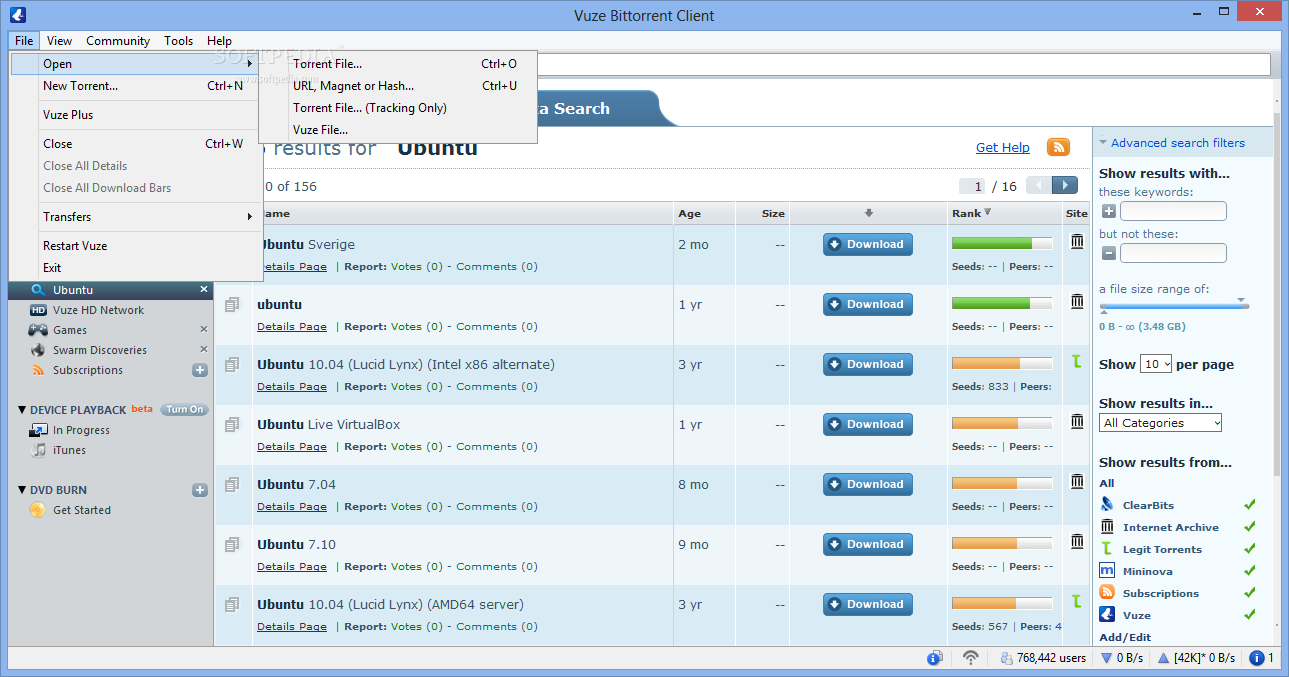Image resolution: width=1289 pixels, height=677 pixels.
Task: Close the Games sidebar entry
Action: pyautogui.click(x=204, y=330)
